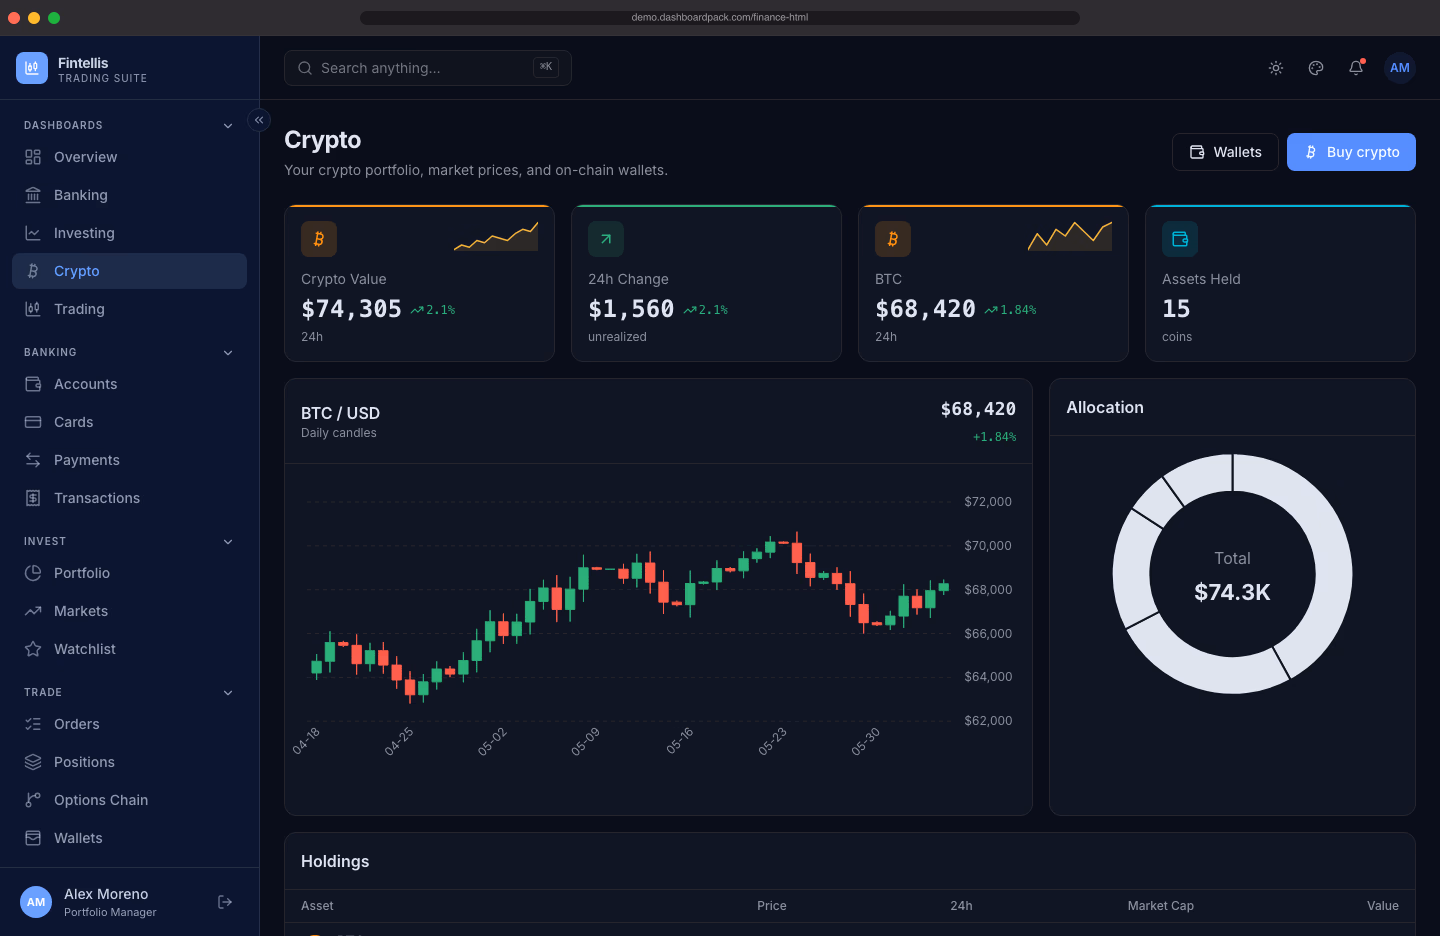The image size is (1440, 936).
Task: Open the color palette theme picker
Action: [1316, 68]
